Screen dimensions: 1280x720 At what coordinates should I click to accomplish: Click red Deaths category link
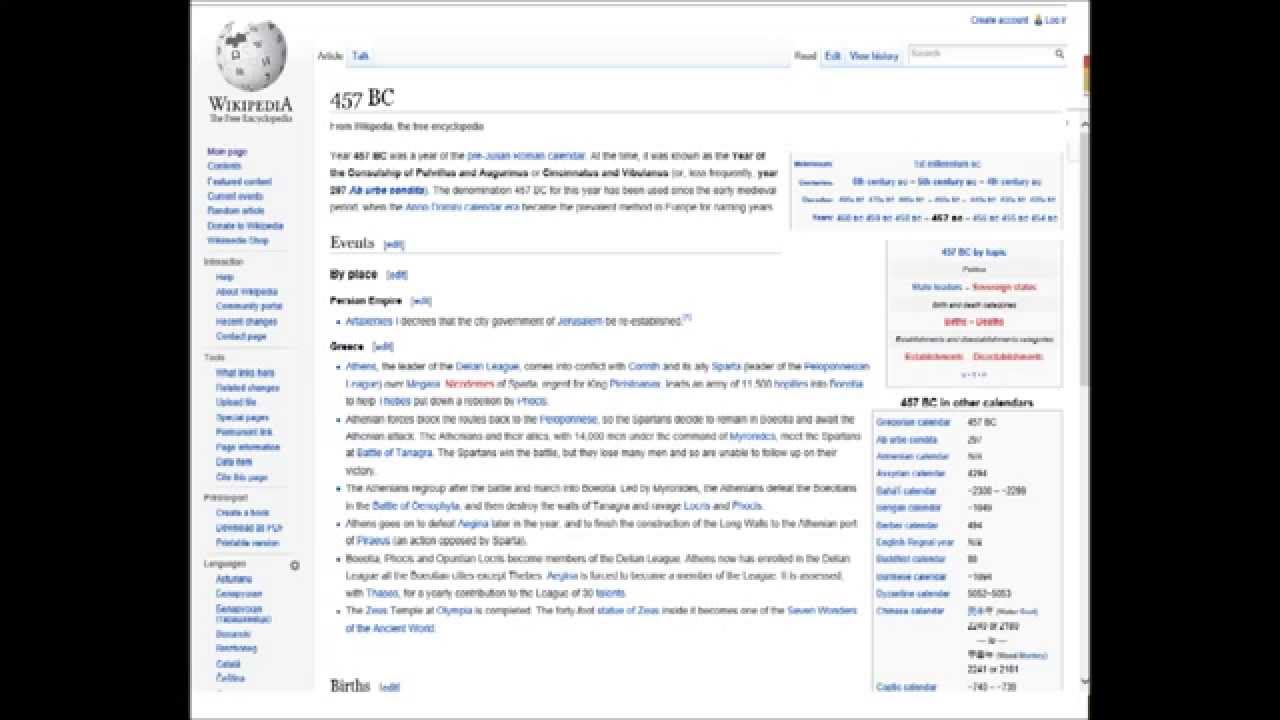(x=990, y=322)
